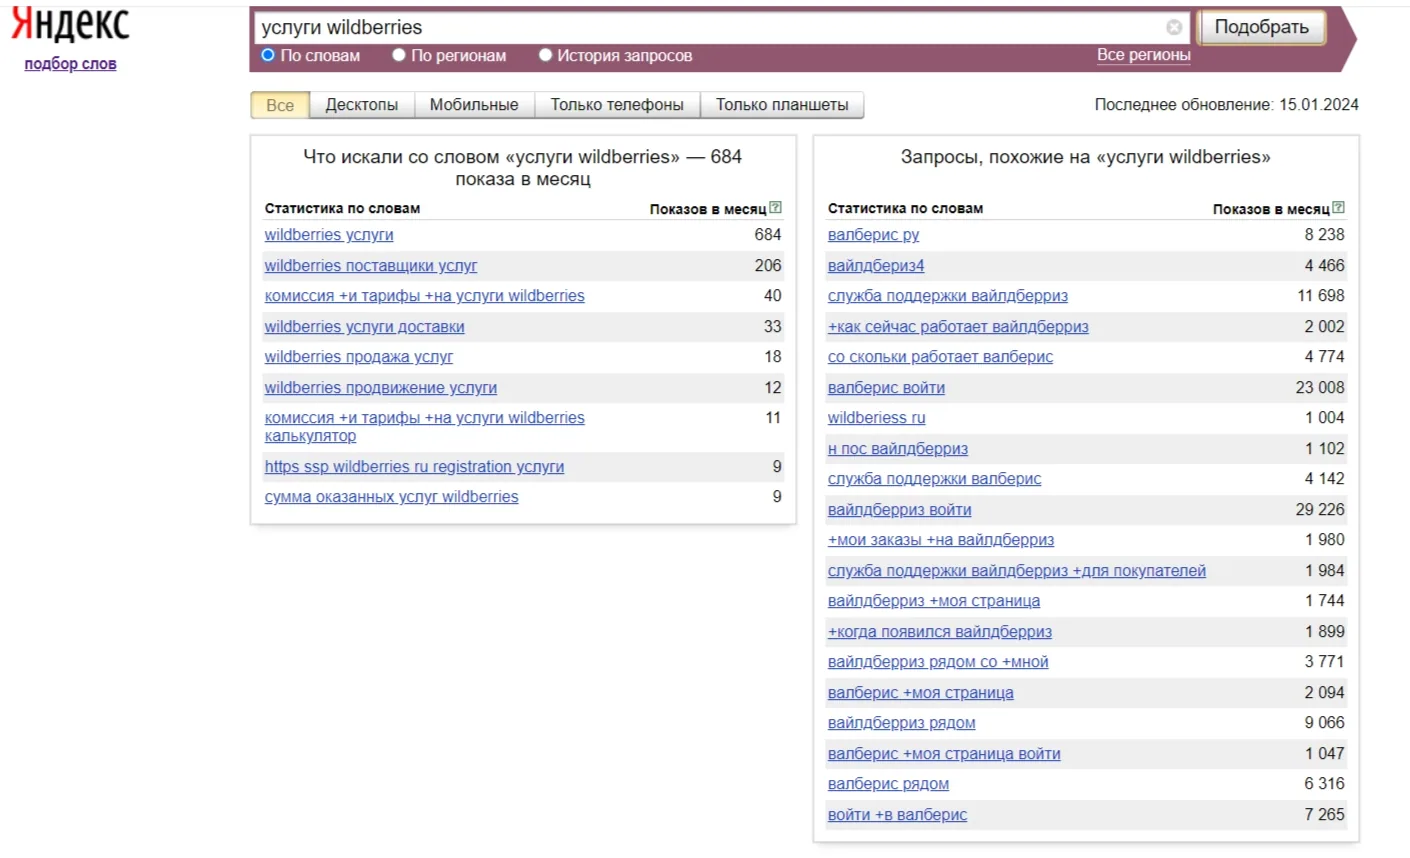Image resolution: width=1410 pixels, height=858 pixels.
Task: Open '+мои заказы +на вайлдберриз' link
Action: 941,540
